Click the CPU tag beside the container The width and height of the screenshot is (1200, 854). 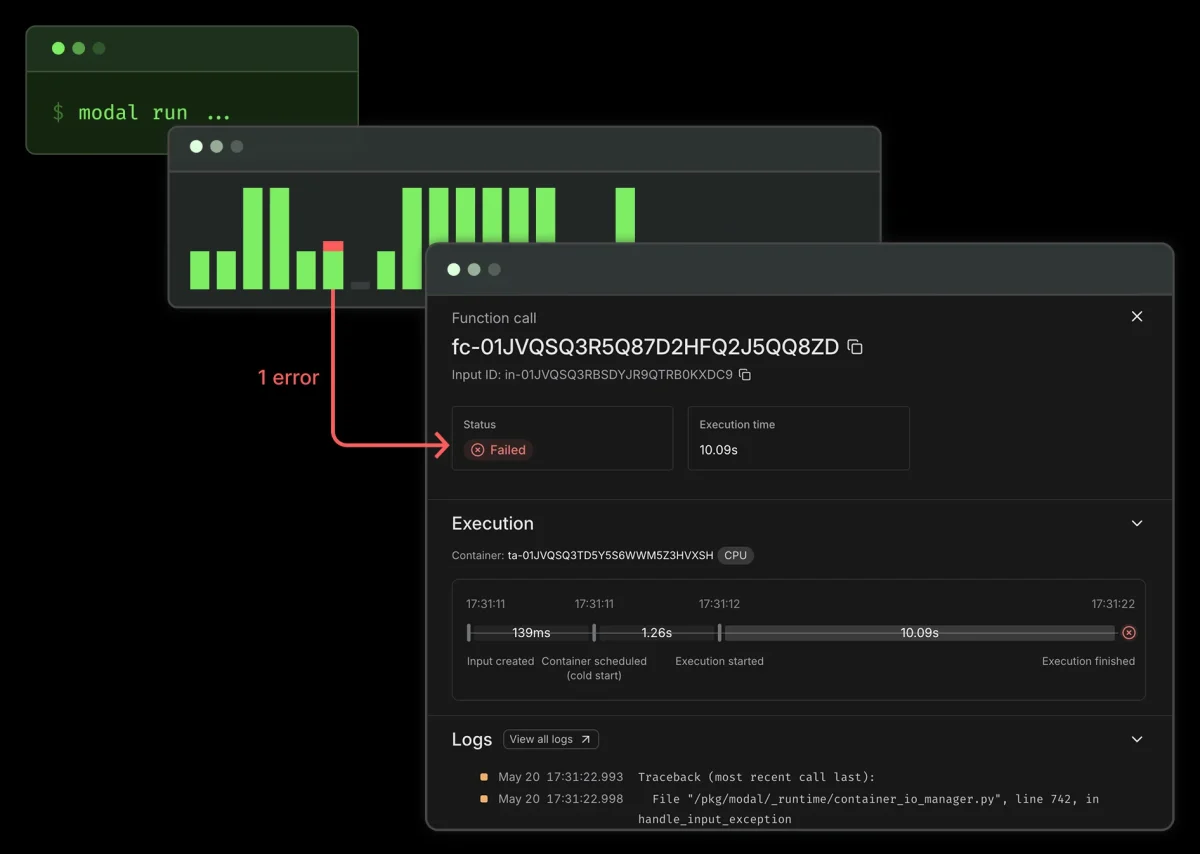(736, 555)
